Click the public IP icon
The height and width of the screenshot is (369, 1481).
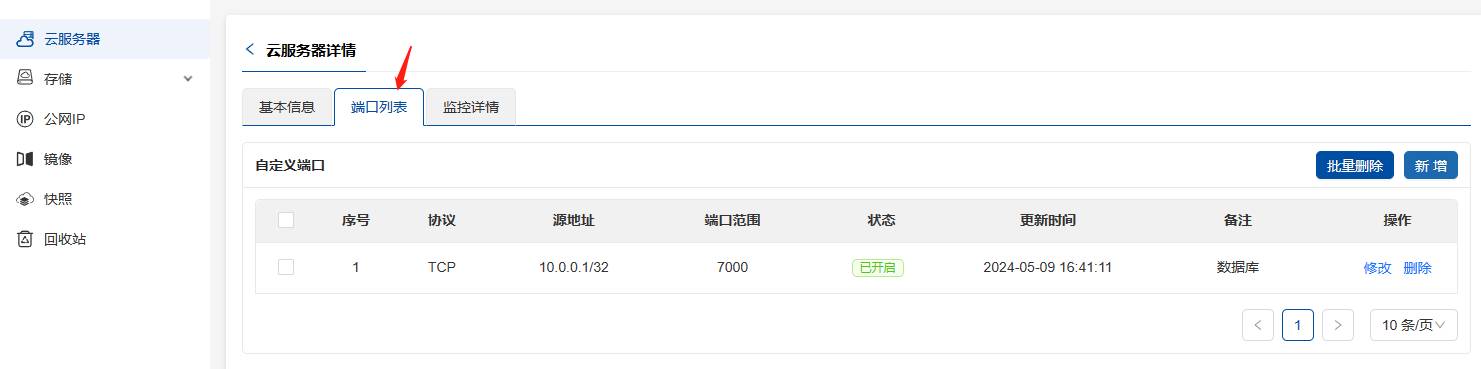(x=26, y=119)
